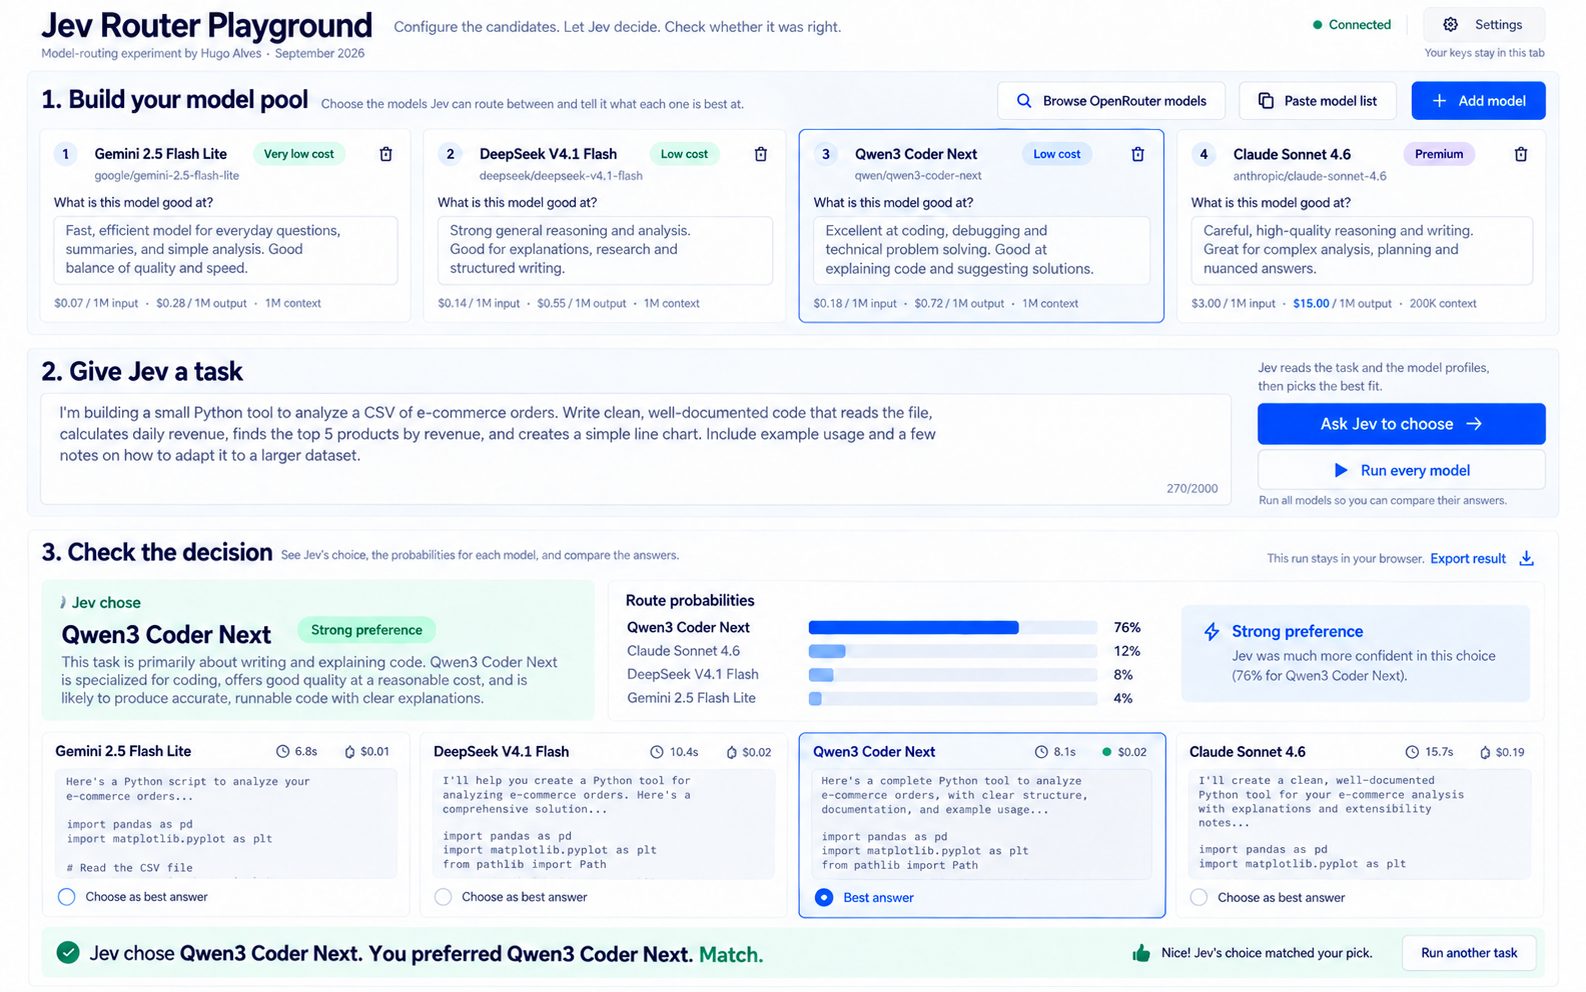Click Run every model button
1586x992 pixels.
pyautogui.click(x=1401, y=470)
